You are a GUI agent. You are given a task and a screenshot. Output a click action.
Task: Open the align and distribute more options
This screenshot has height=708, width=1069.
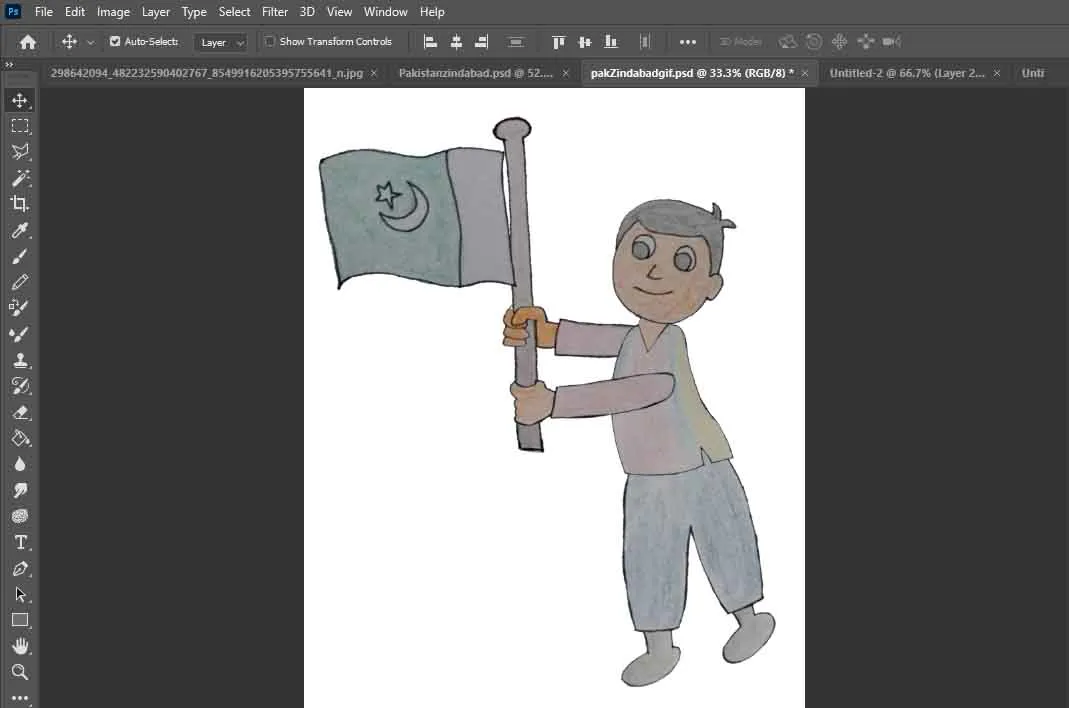(x=688, y=42)
